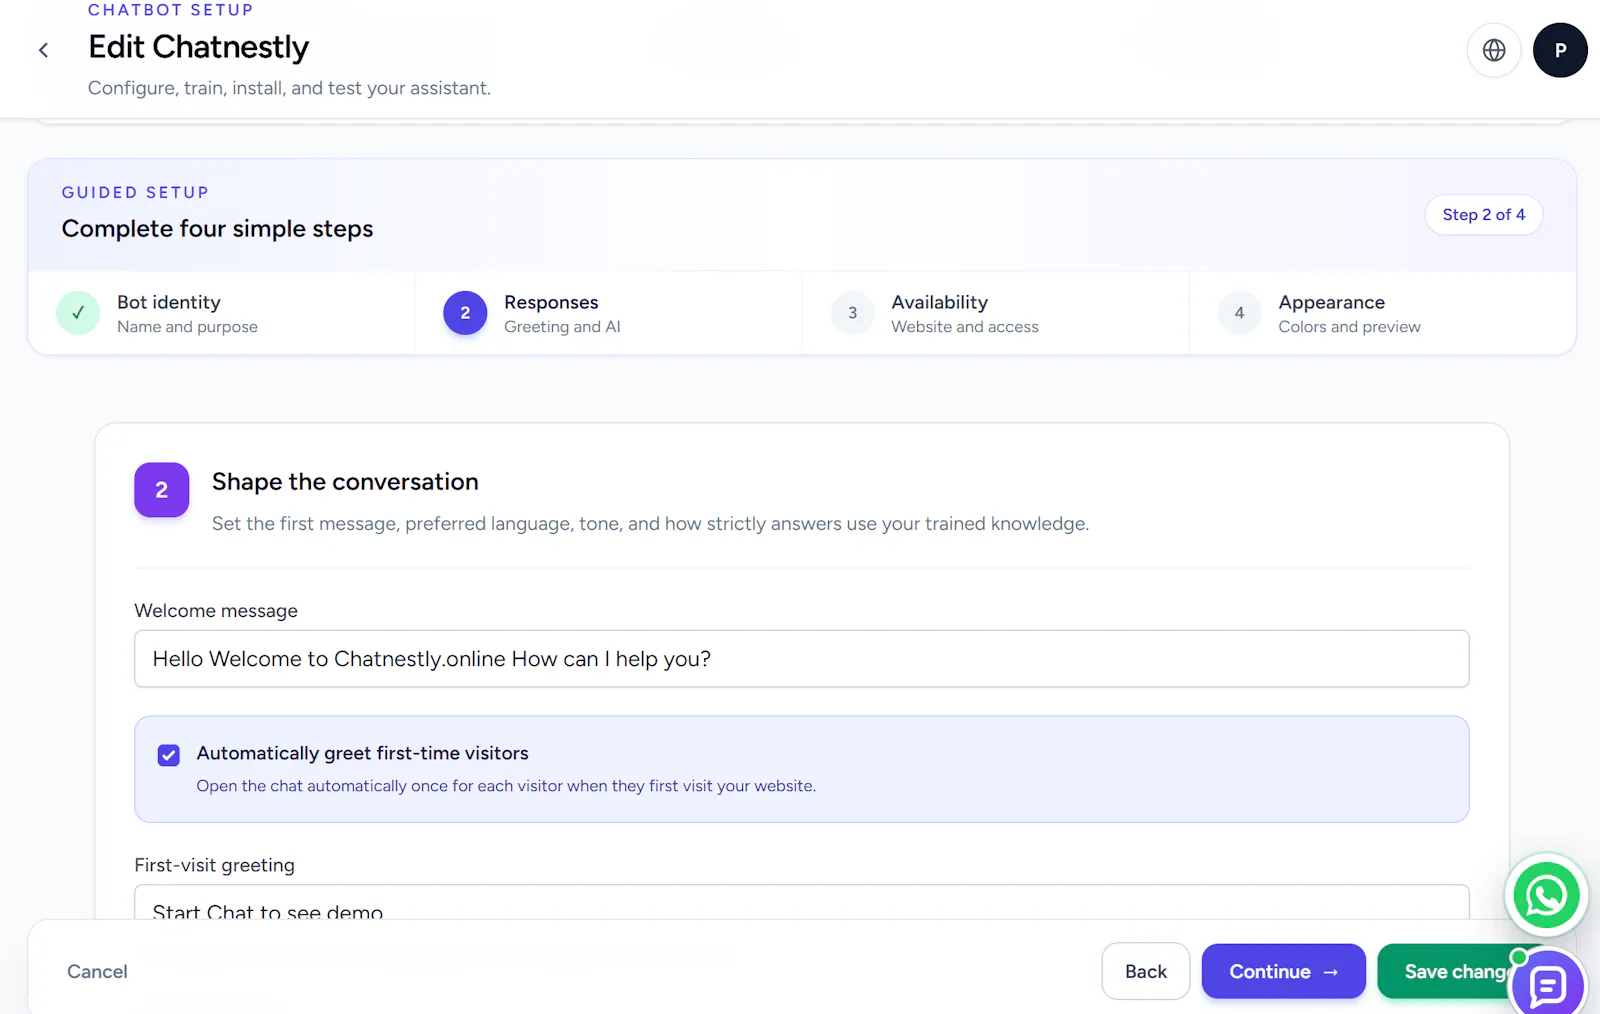
Task: Go back using the left chevron arrow
Action: (43, 50)
